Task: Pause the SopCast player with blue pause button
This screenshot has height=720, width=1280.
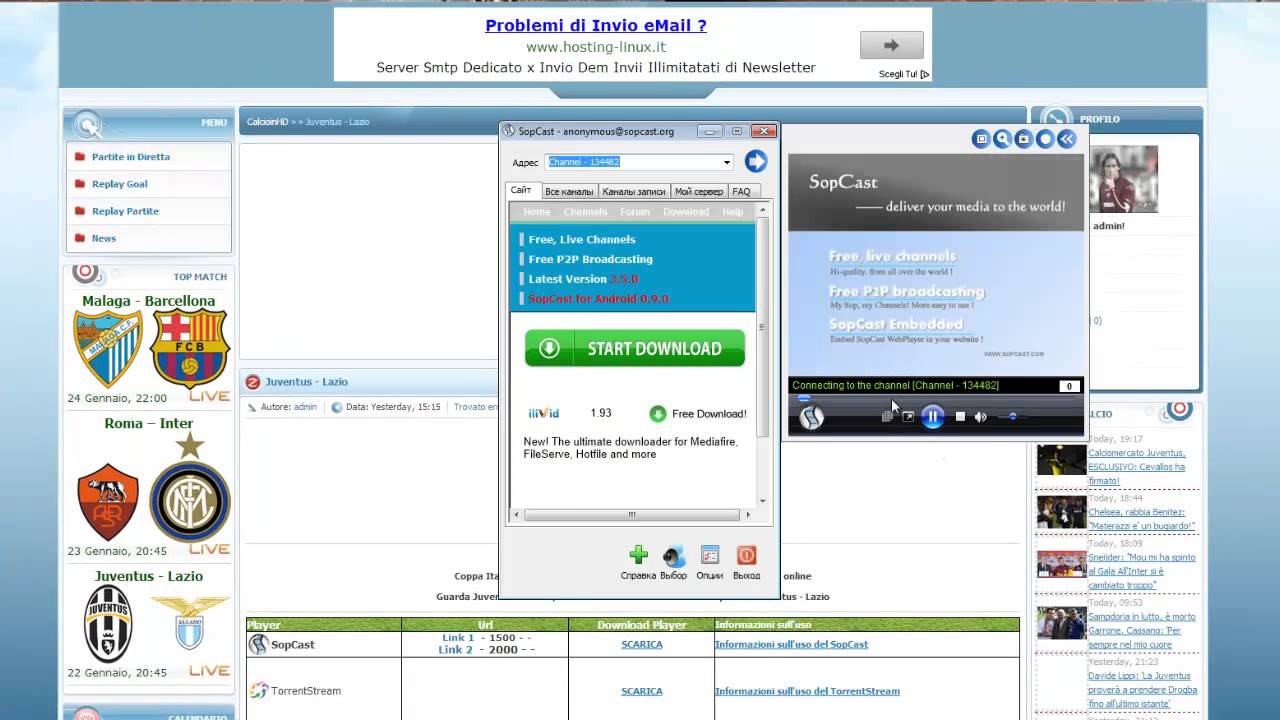Action: [x=932, y=417]
